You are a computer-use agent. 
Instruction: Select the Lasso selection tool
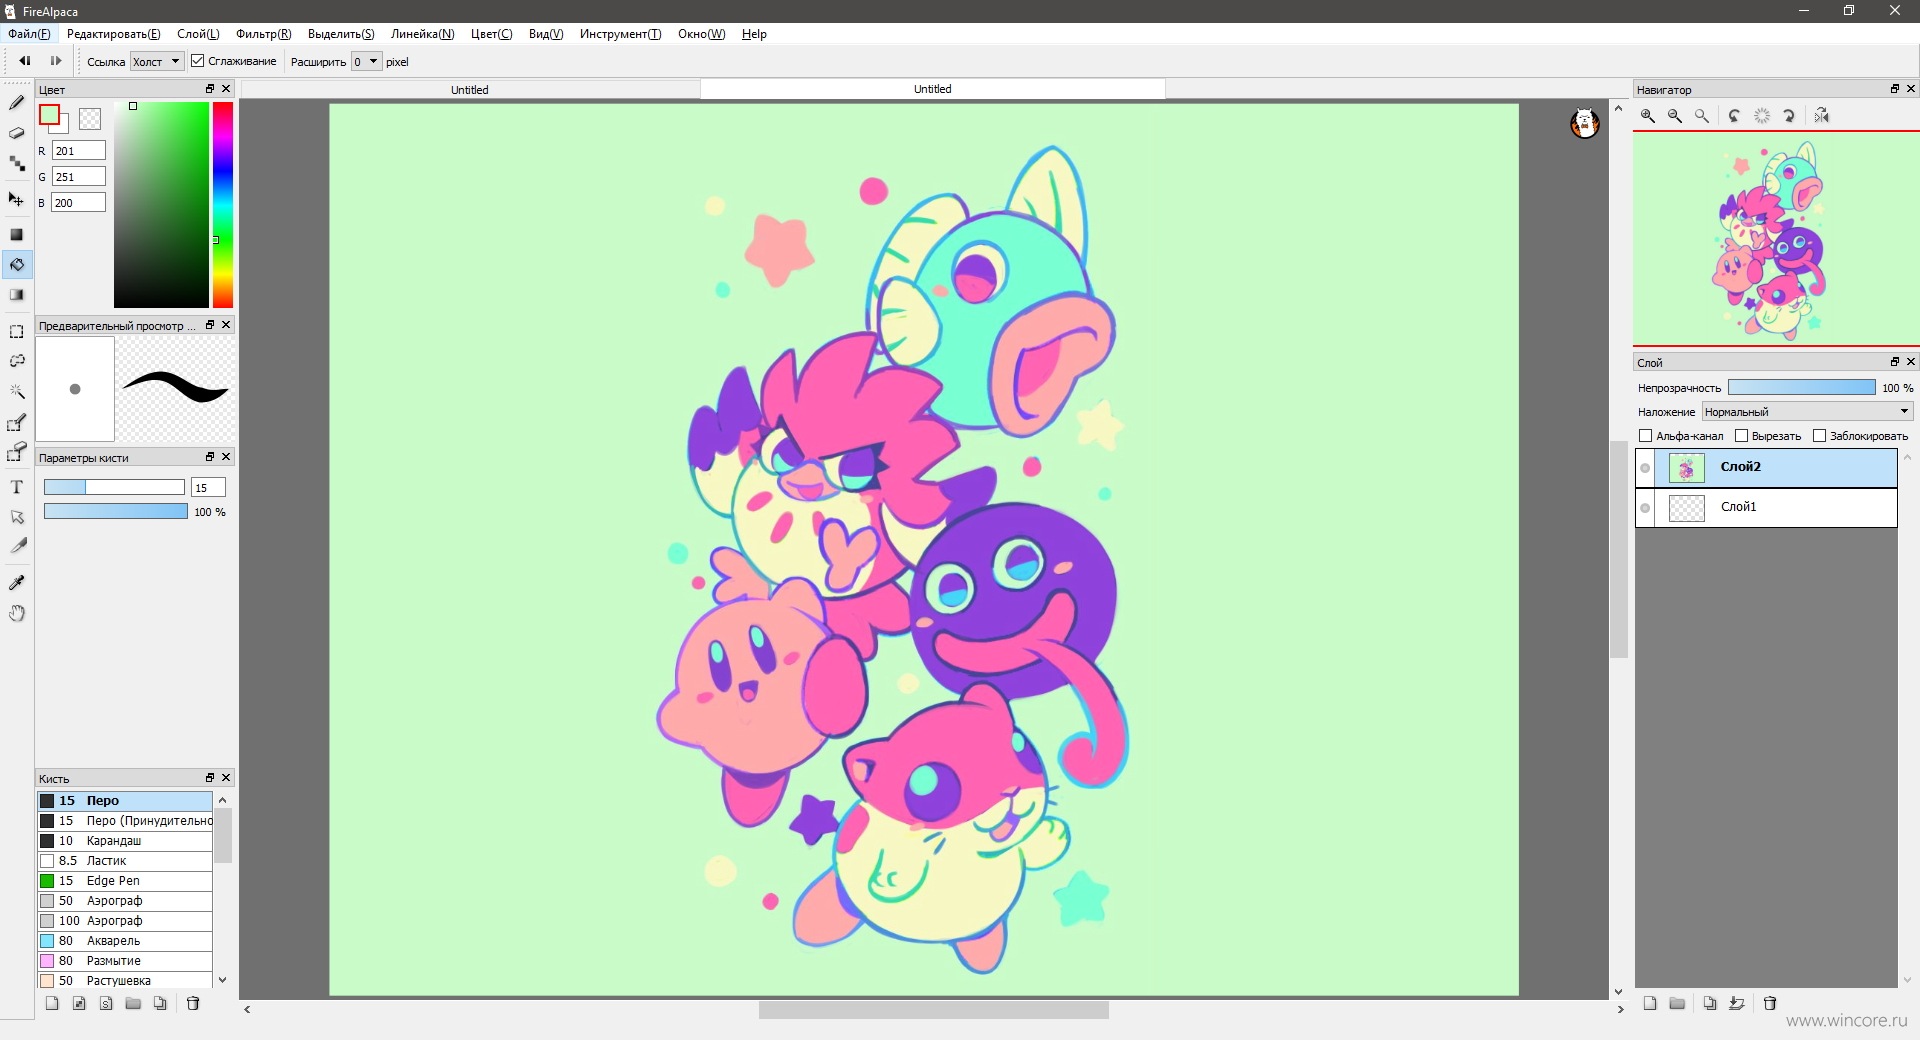point(17,361)
